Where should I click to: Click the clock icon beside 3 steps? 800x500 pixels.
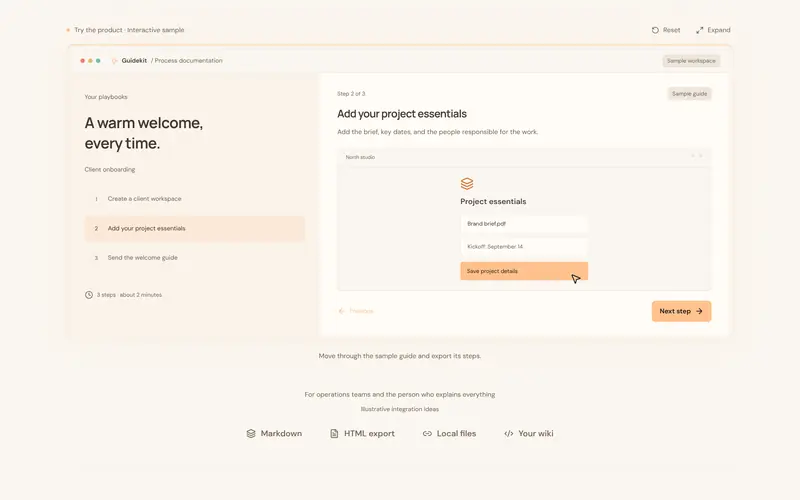point(89,295)
